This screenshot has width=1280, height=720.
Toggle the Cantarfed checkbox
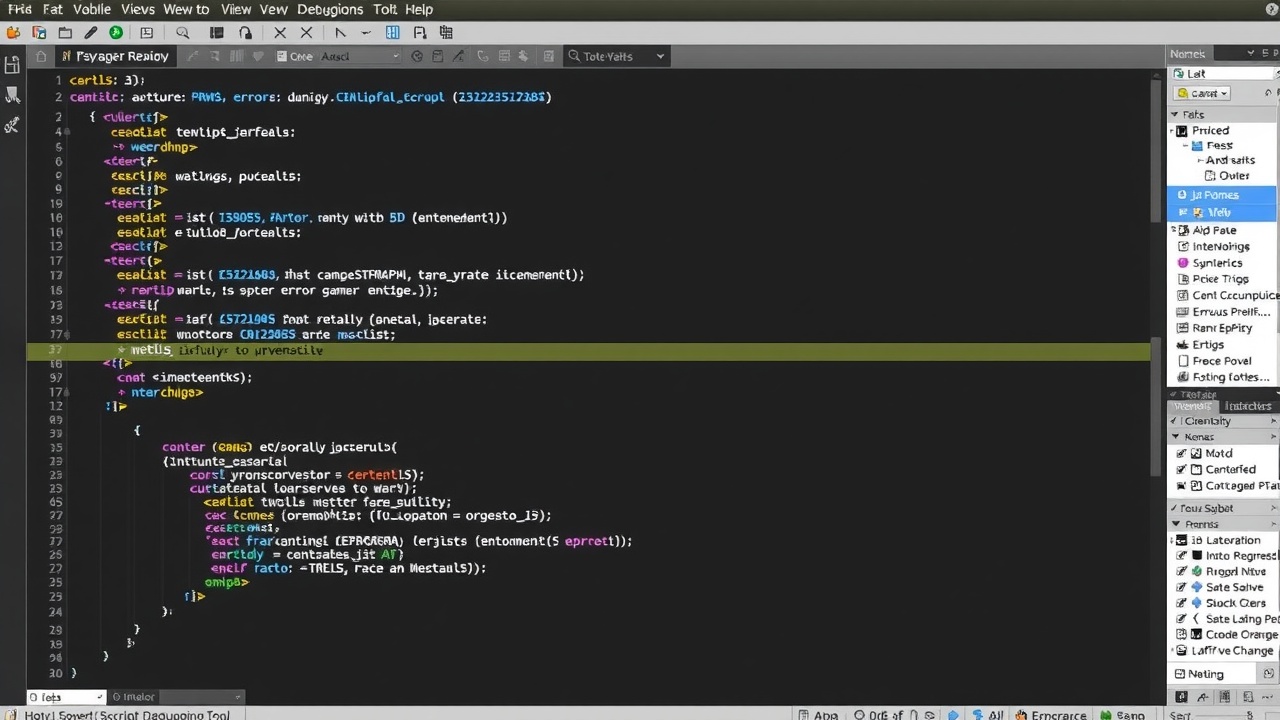[x=1182, y=469]
